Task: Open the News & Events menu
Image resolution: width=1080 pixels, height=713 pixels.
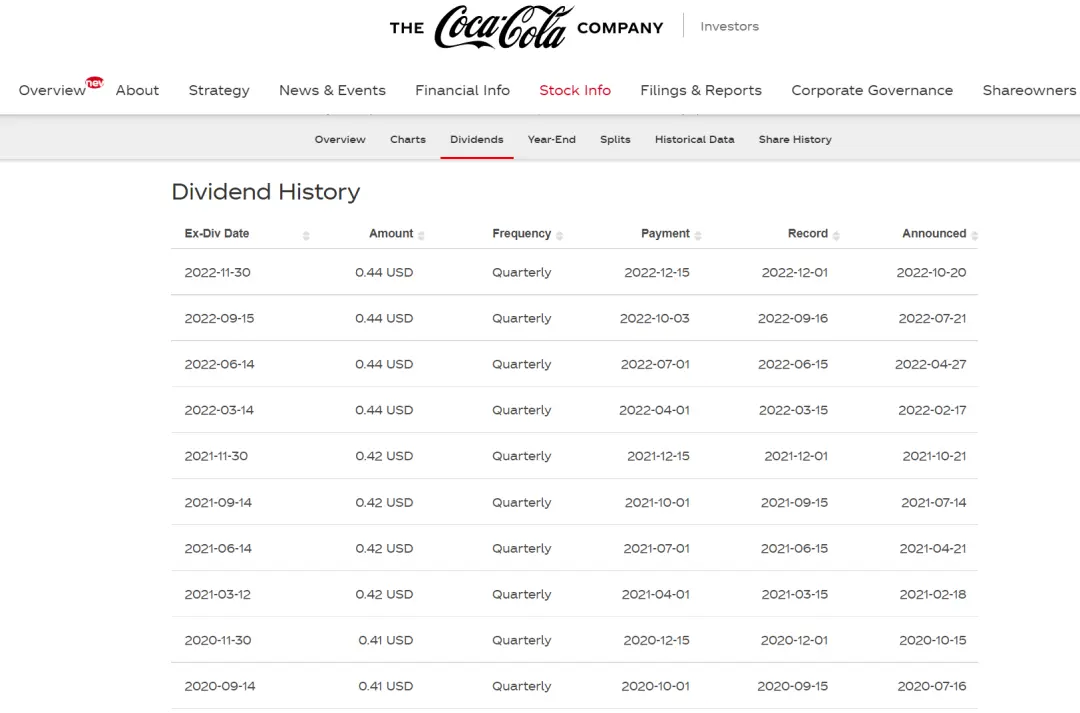Action: coord(332,90)
